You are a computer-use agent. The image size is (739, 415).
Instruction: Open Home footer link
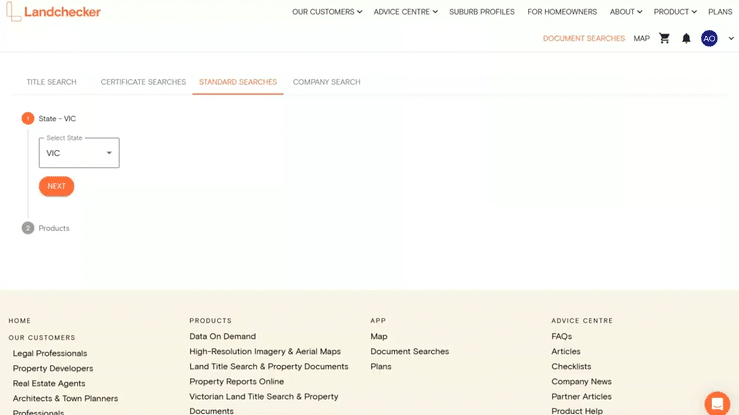pos(19,321)
